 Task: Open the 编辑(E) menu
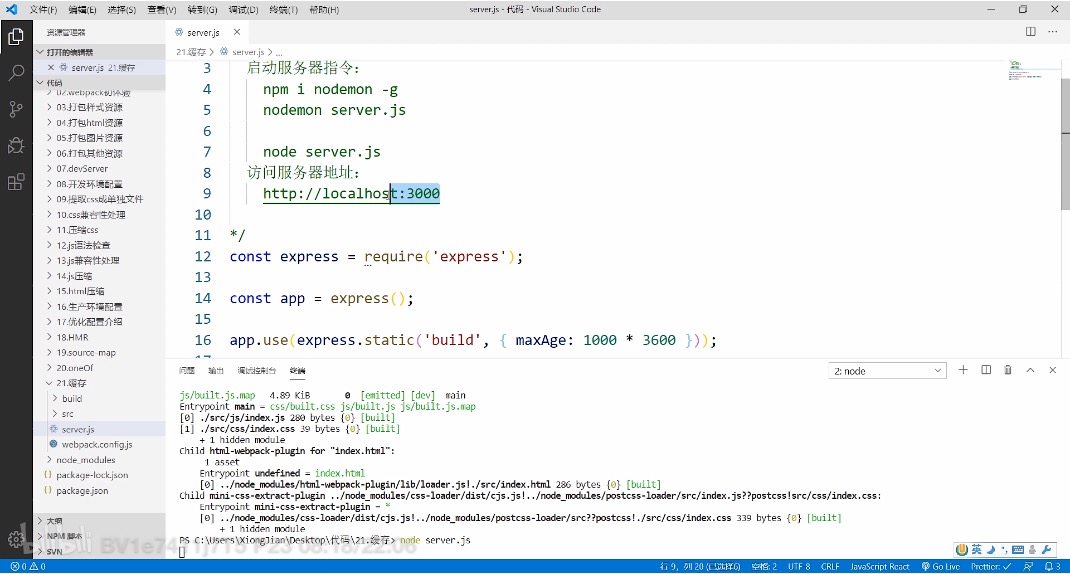point(82,10)
